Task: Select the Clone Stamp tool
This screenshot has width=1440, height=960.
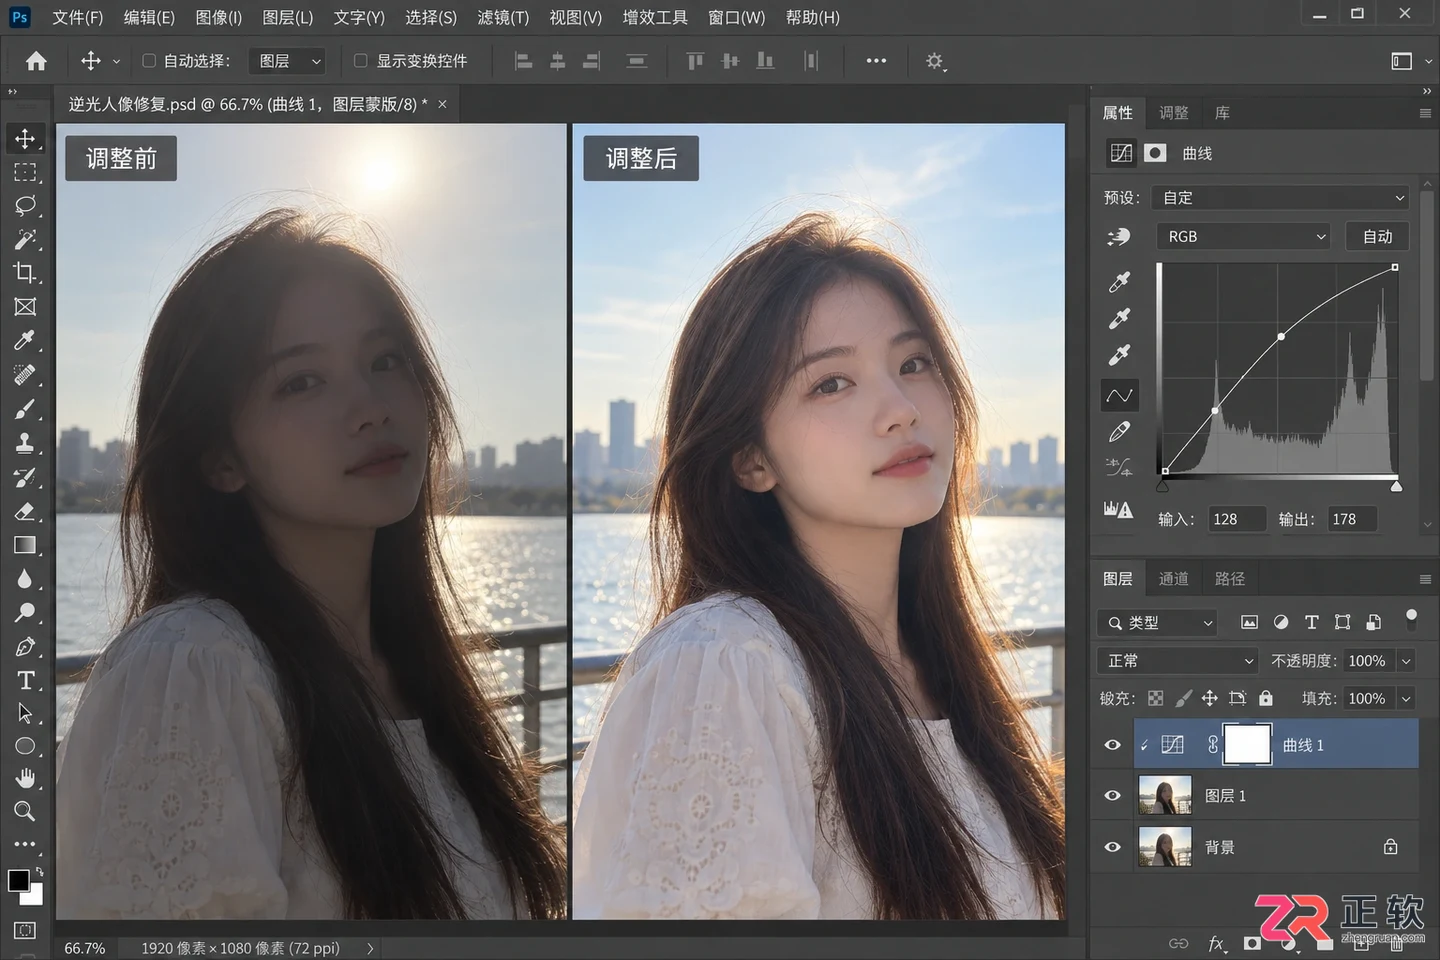Action: (x=25, y=443)
